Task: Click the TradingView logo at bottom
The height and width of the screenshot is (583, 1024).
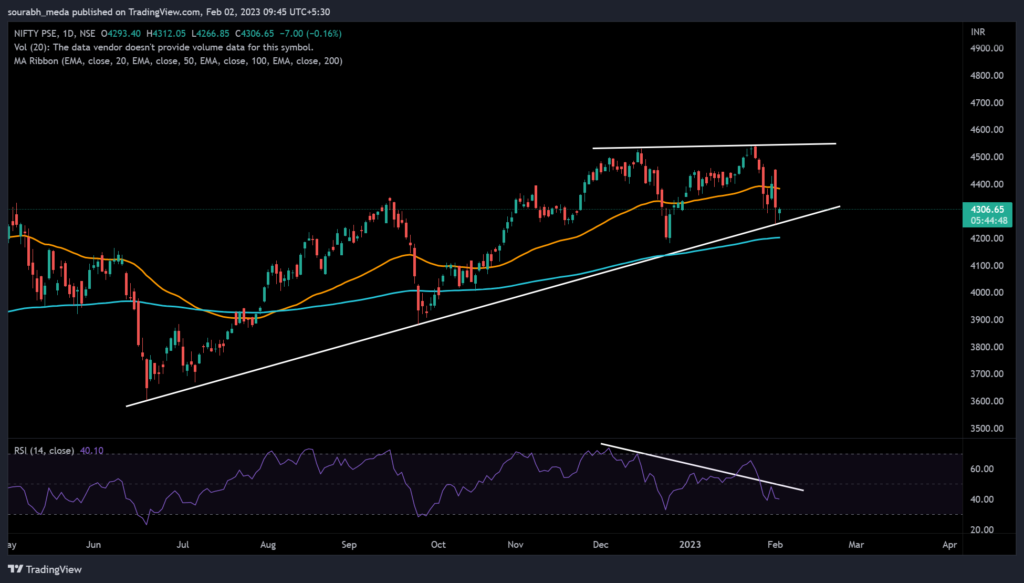Action: pyautogui.click(x=45, y=569)
